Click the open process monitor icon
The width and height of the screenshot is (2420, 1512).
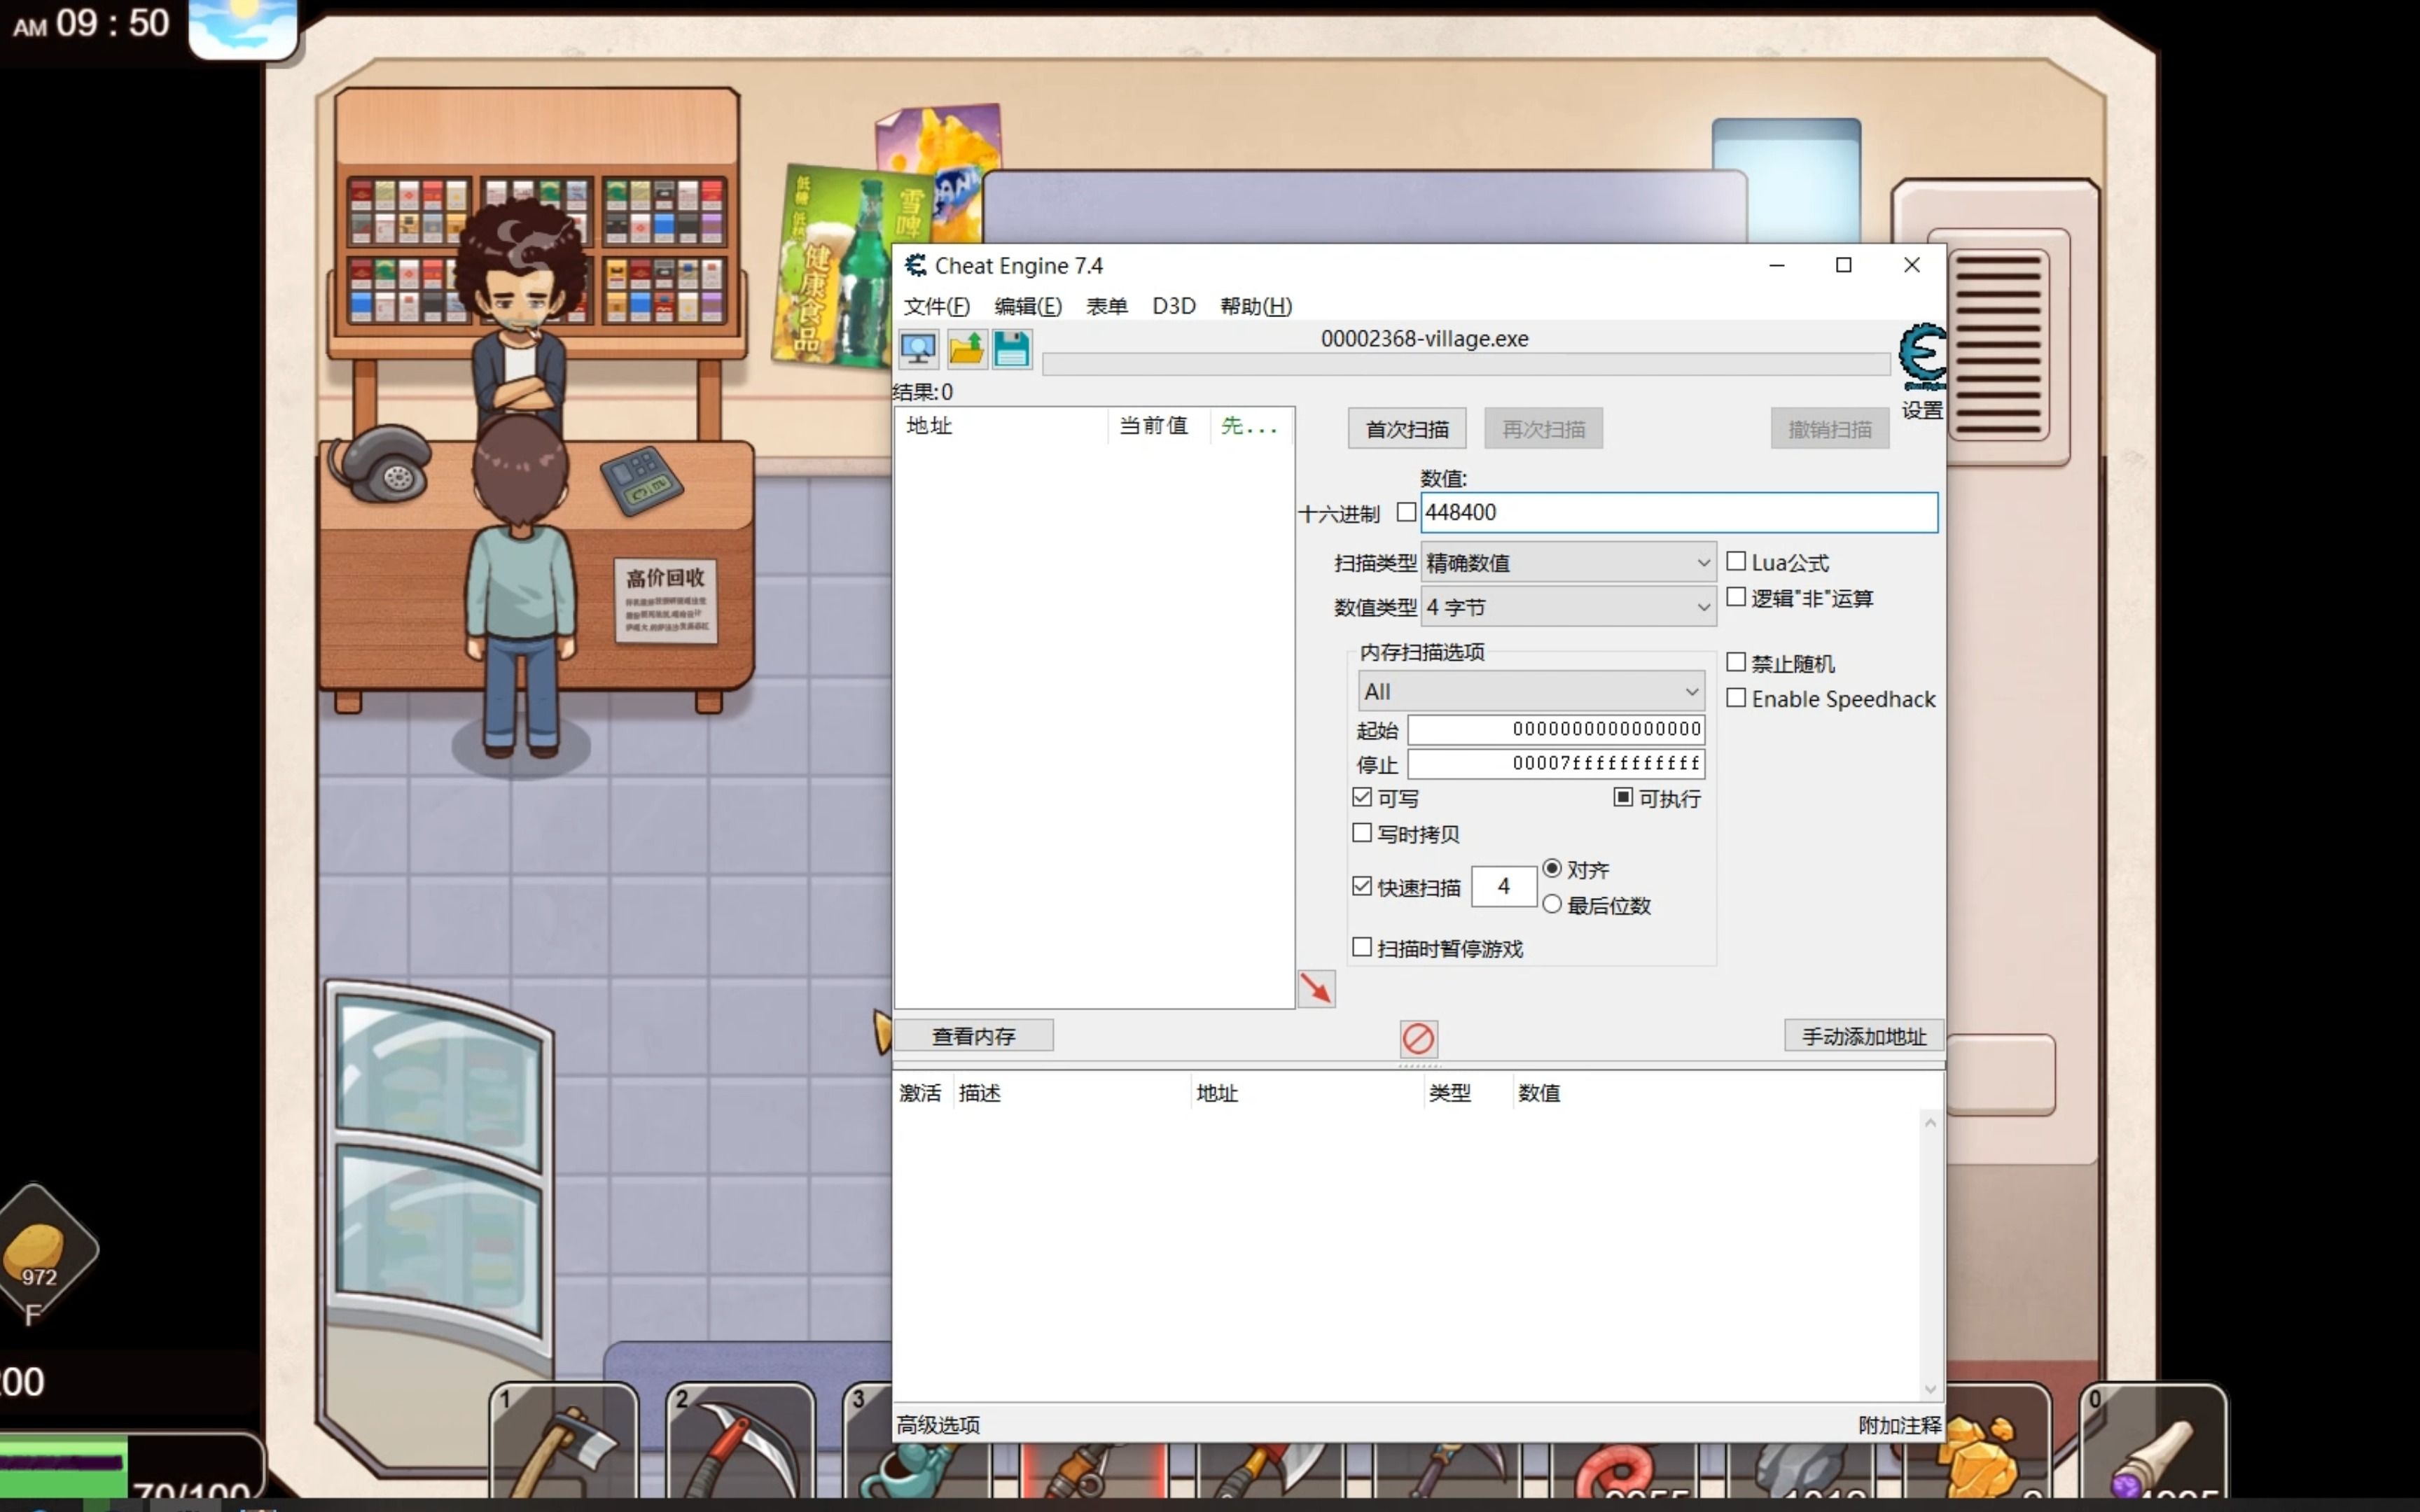[x=918, y=349]
